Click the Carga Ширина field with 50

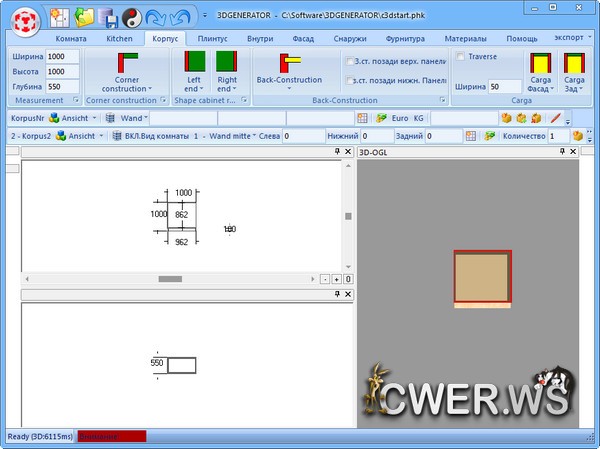505,87
